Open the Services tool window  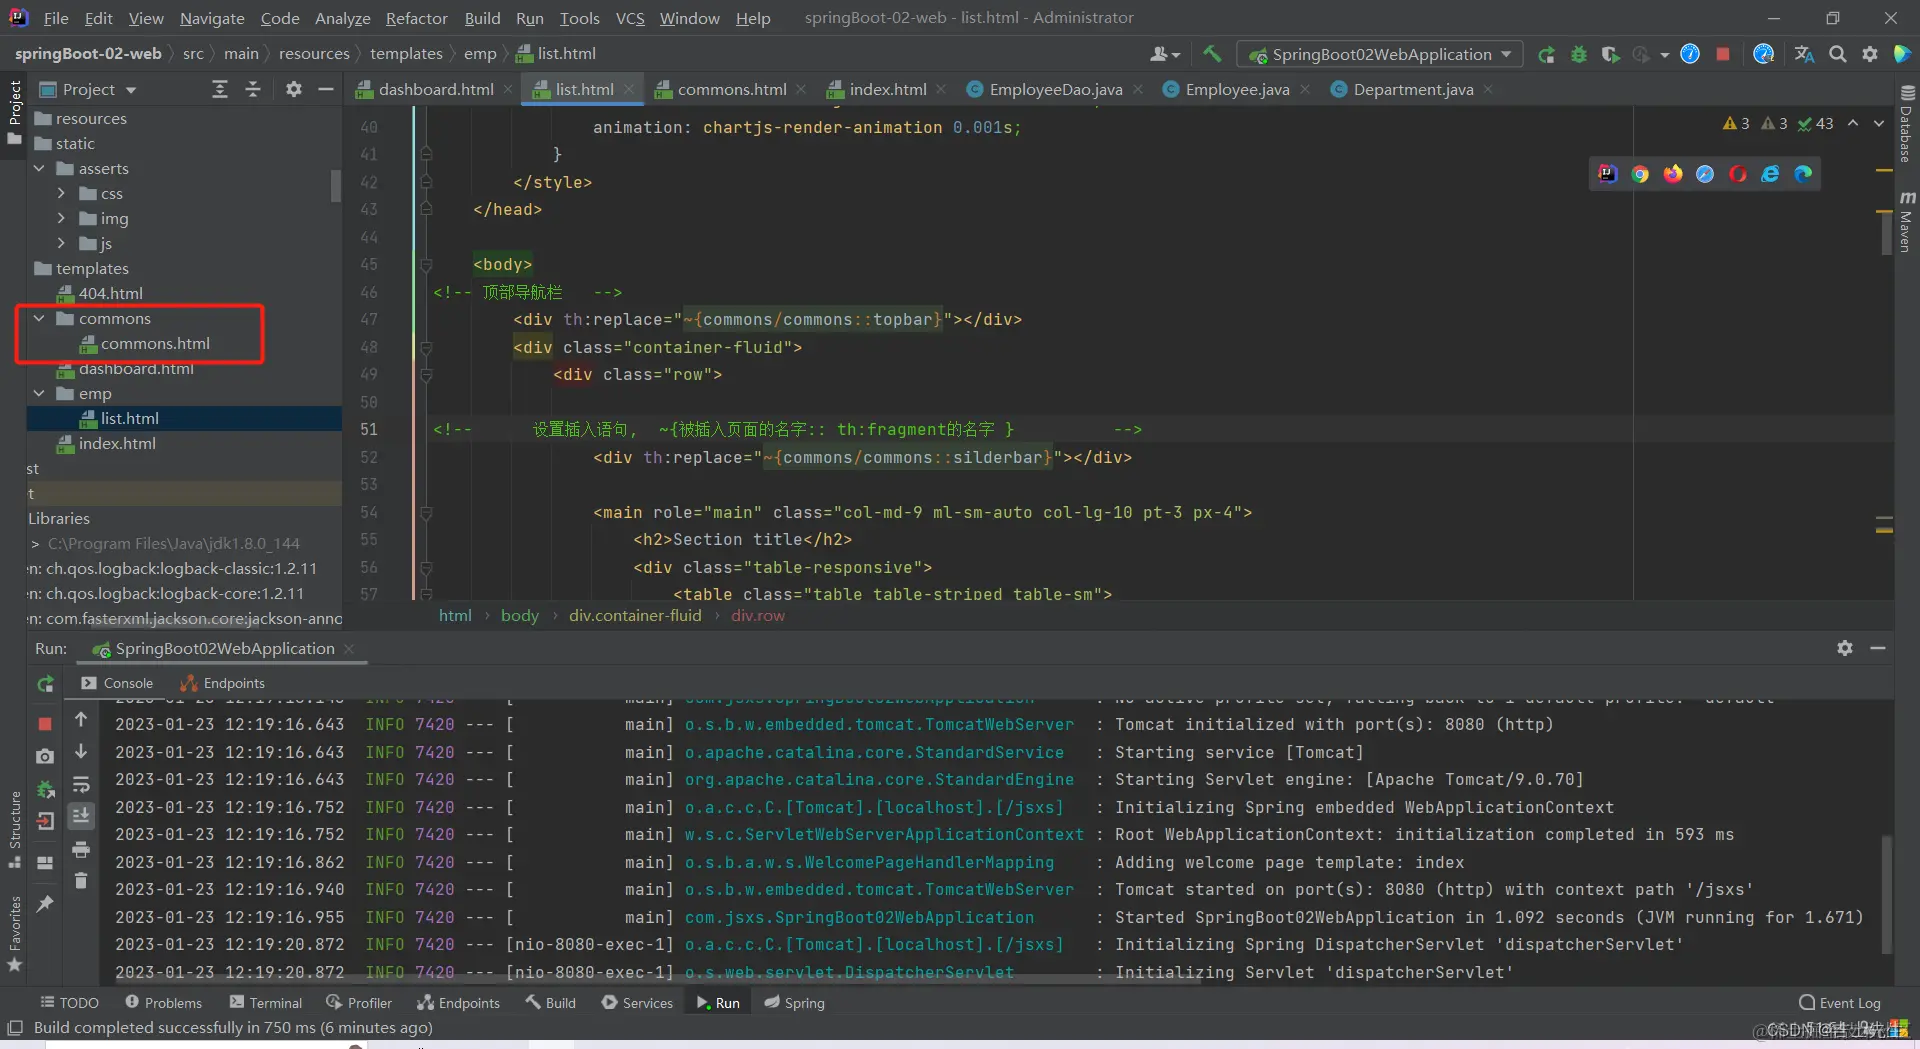click(x=637, y=1003)
